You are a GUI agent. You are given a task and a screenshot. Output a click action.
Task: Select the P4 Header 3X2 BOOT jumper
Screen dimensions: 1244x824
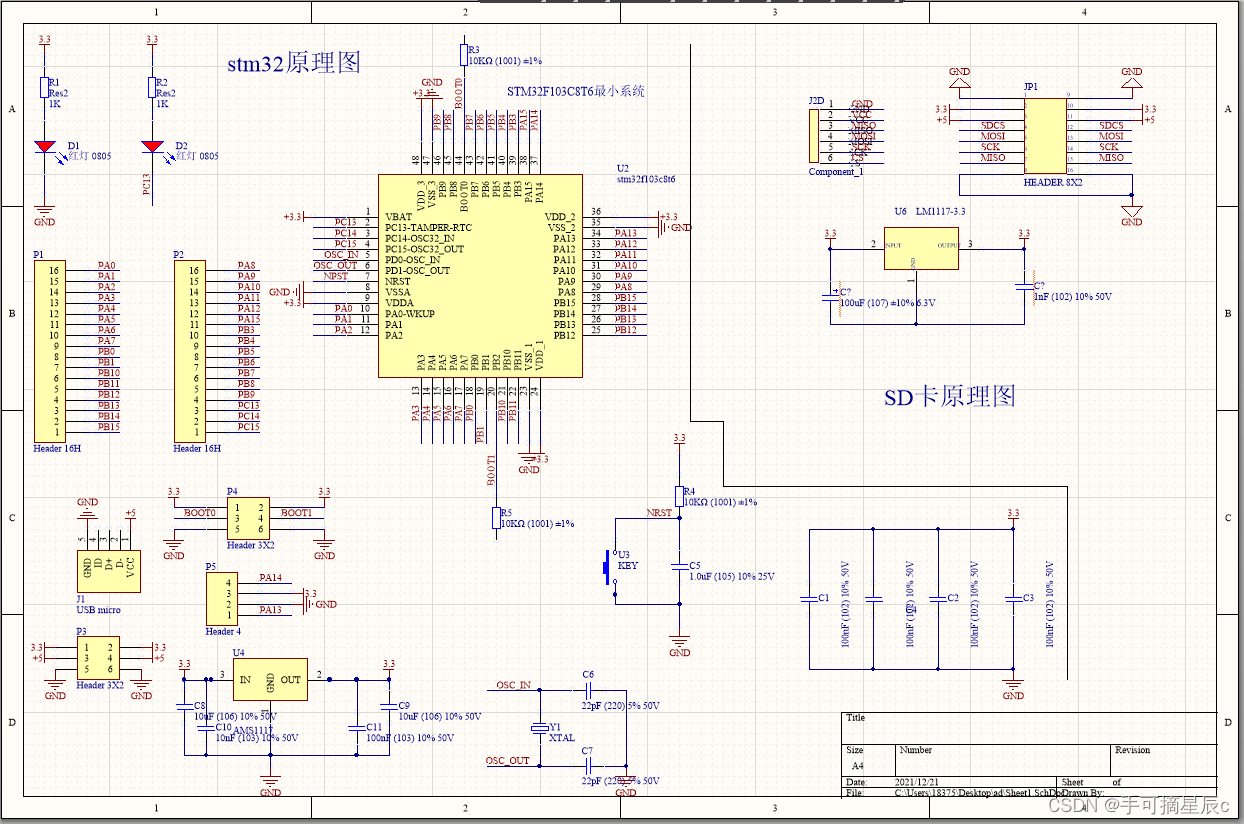point(247,519)
